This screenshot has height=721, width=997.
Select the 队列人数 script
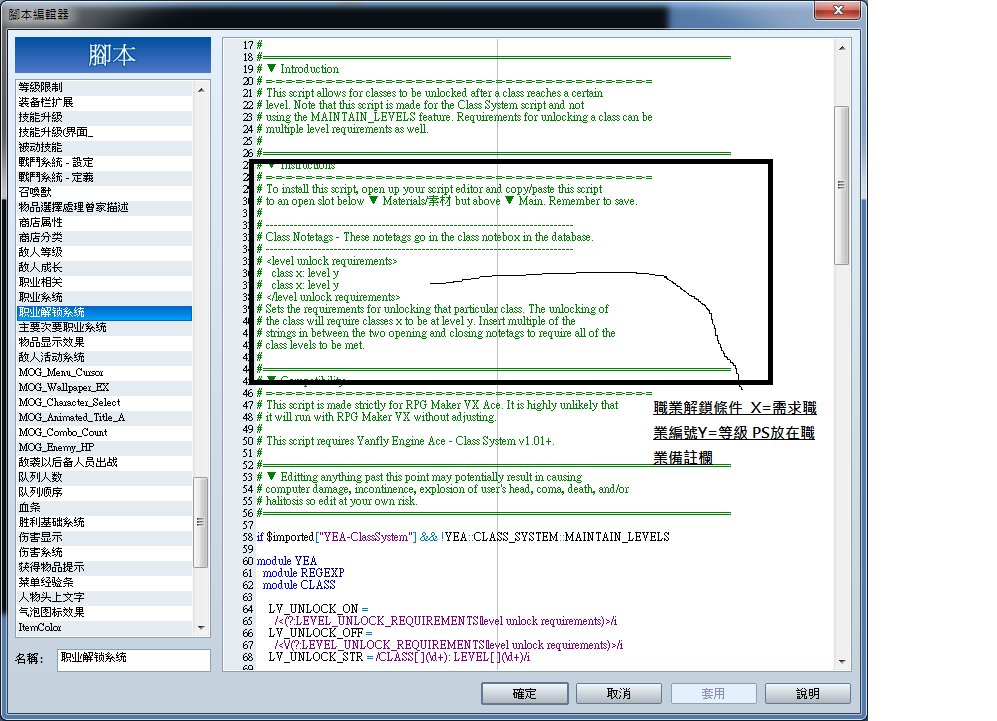(104, 477)
